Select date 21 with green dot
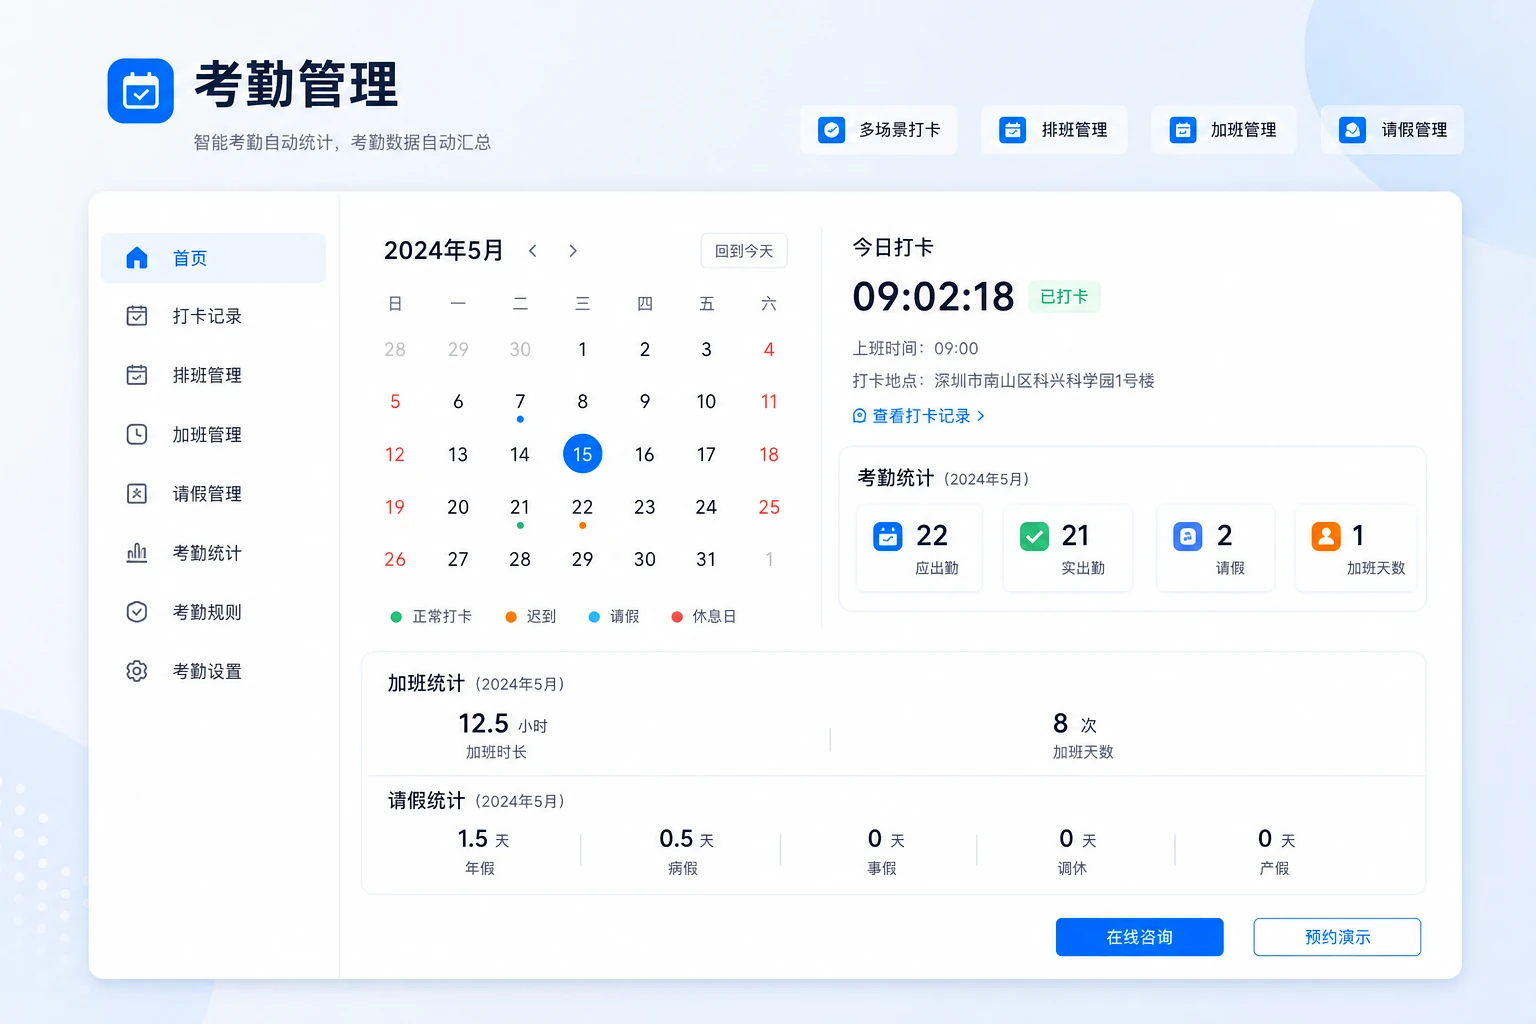Viewport: 1536px width, 1024px height. pyautogui.click(x=520, y=508)
